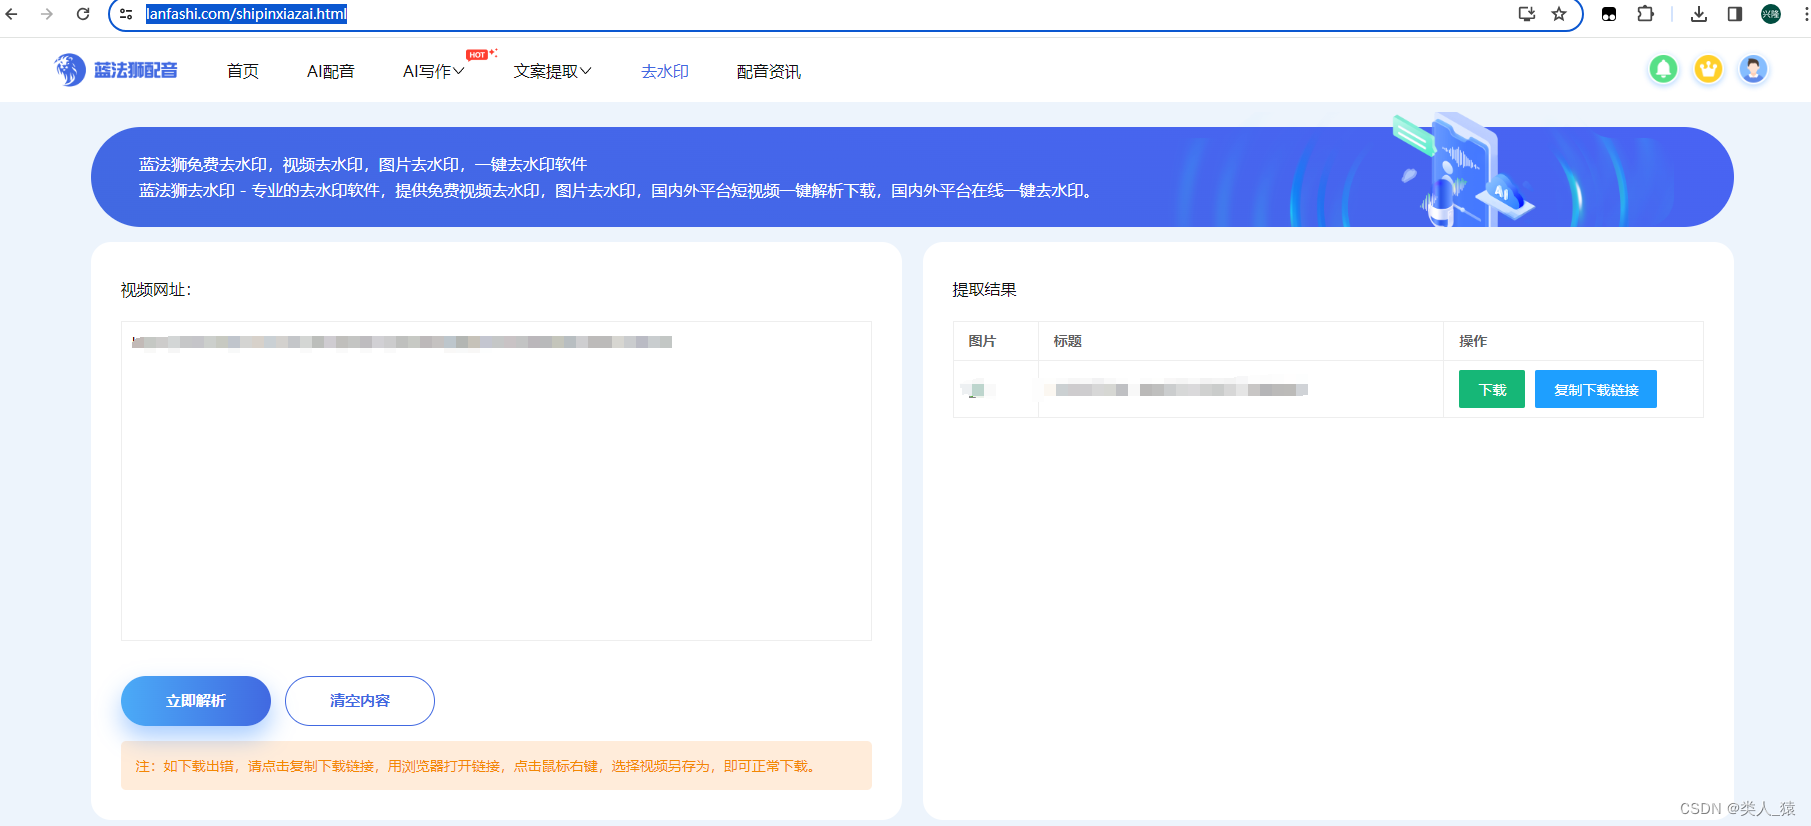The image size is (1811, 826).
Task: Click the address bar URL
Action: (246, 14)
